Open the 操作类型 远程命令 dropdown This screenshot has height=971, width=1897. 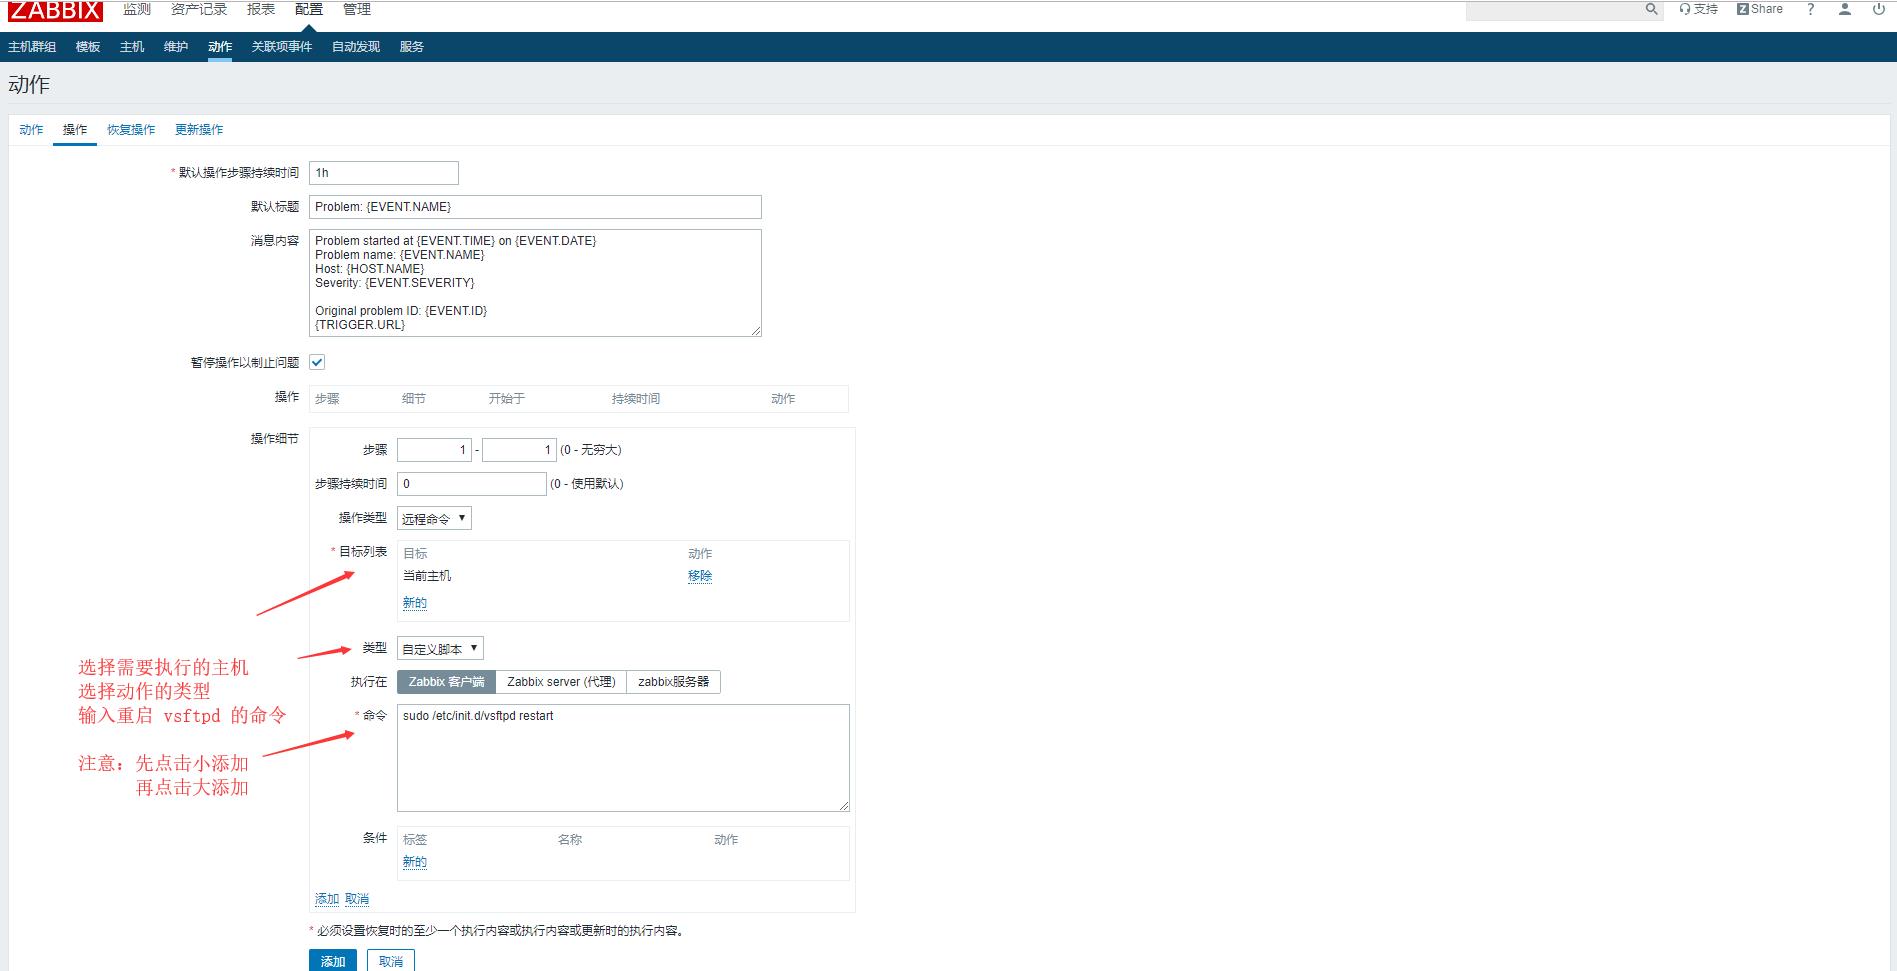pos(434,518)
